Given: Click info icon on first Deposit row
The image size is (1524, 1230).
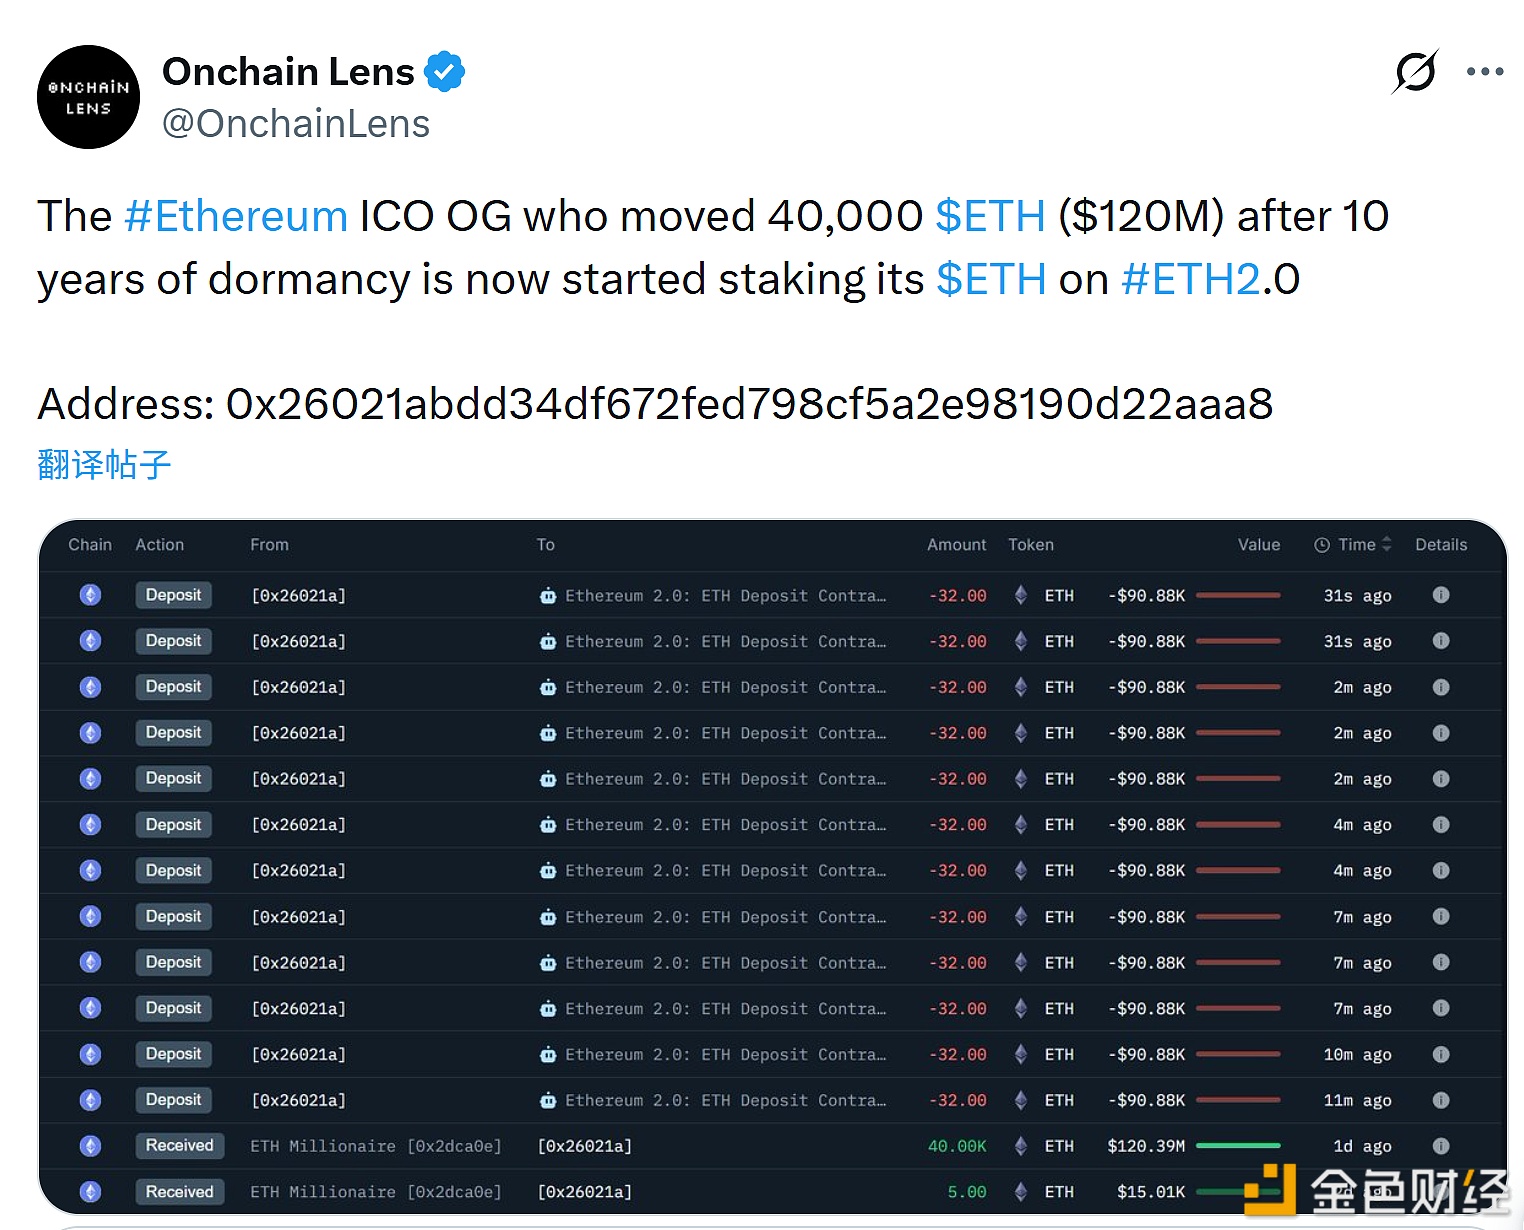Looking at the screenshot, I should coord(1441,595).
